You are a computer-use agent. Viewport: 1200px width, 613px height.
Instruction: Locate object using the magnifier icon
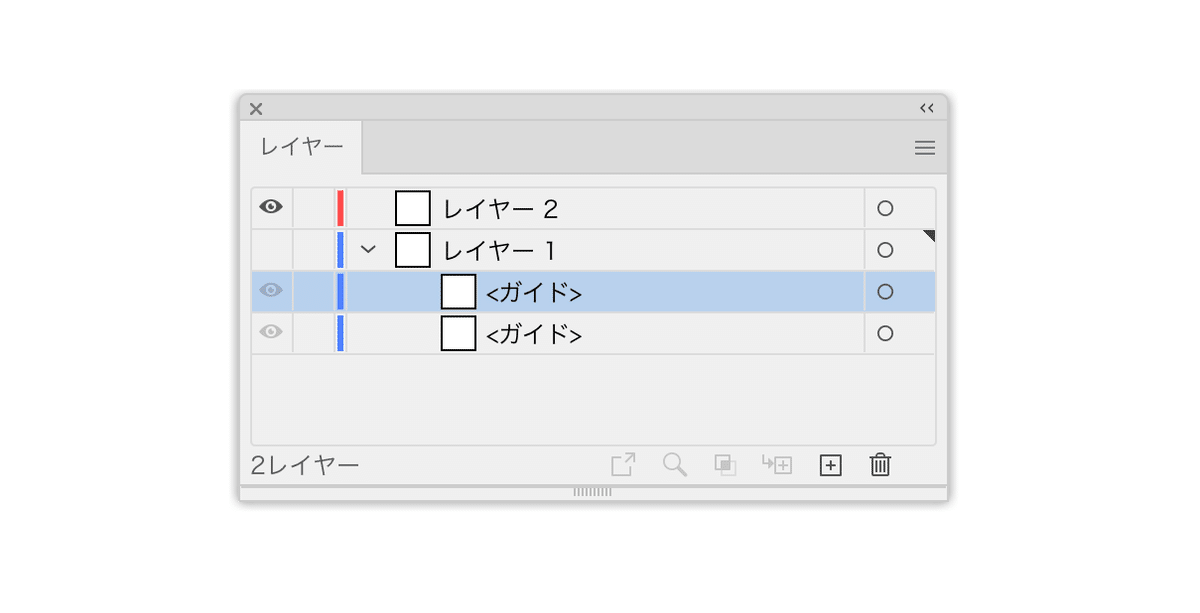tap(673, 464)
